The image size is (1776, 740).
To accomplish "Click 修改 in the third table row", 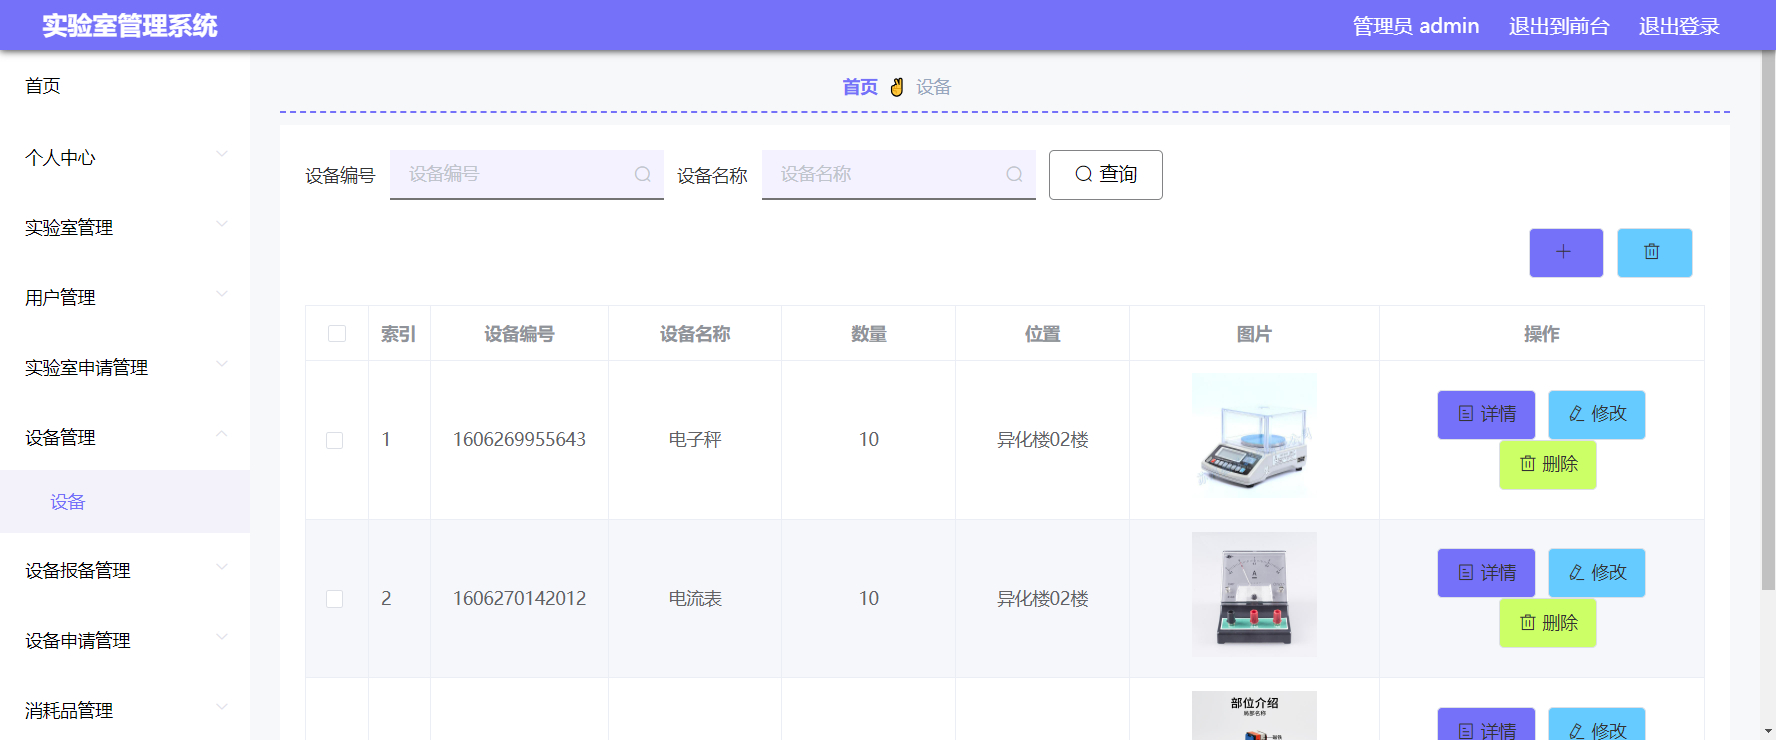I will tap(1597, 725).
